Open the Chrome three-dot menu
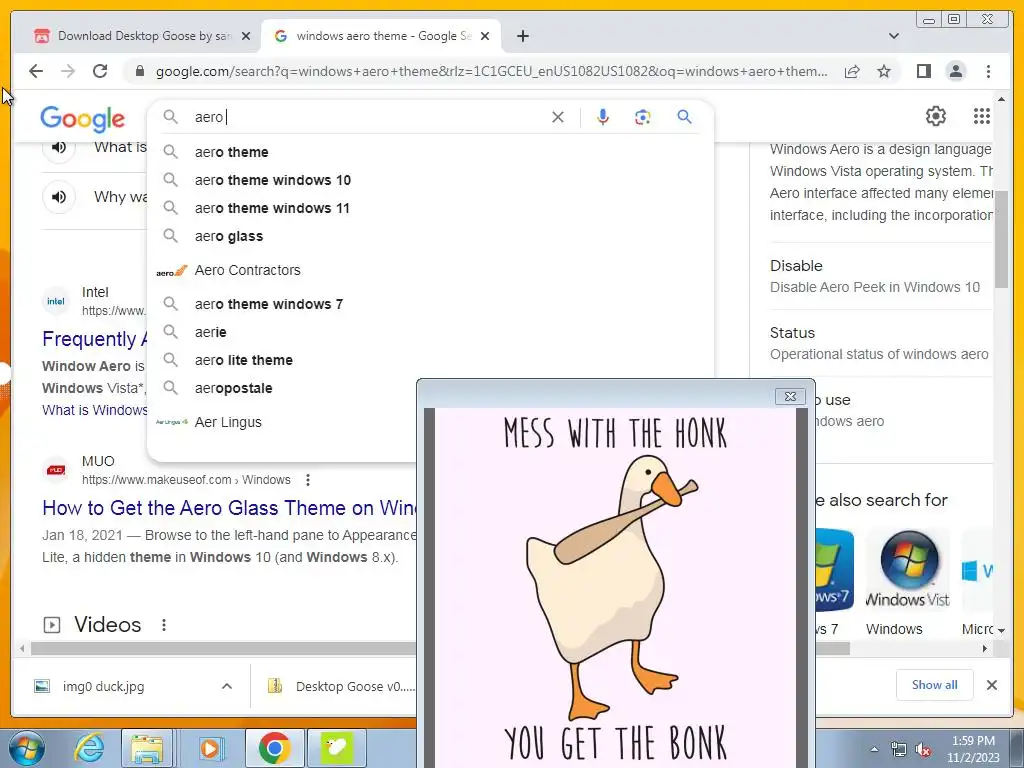Viewport: 1024px width, 768px height. (x=988, y=71)
